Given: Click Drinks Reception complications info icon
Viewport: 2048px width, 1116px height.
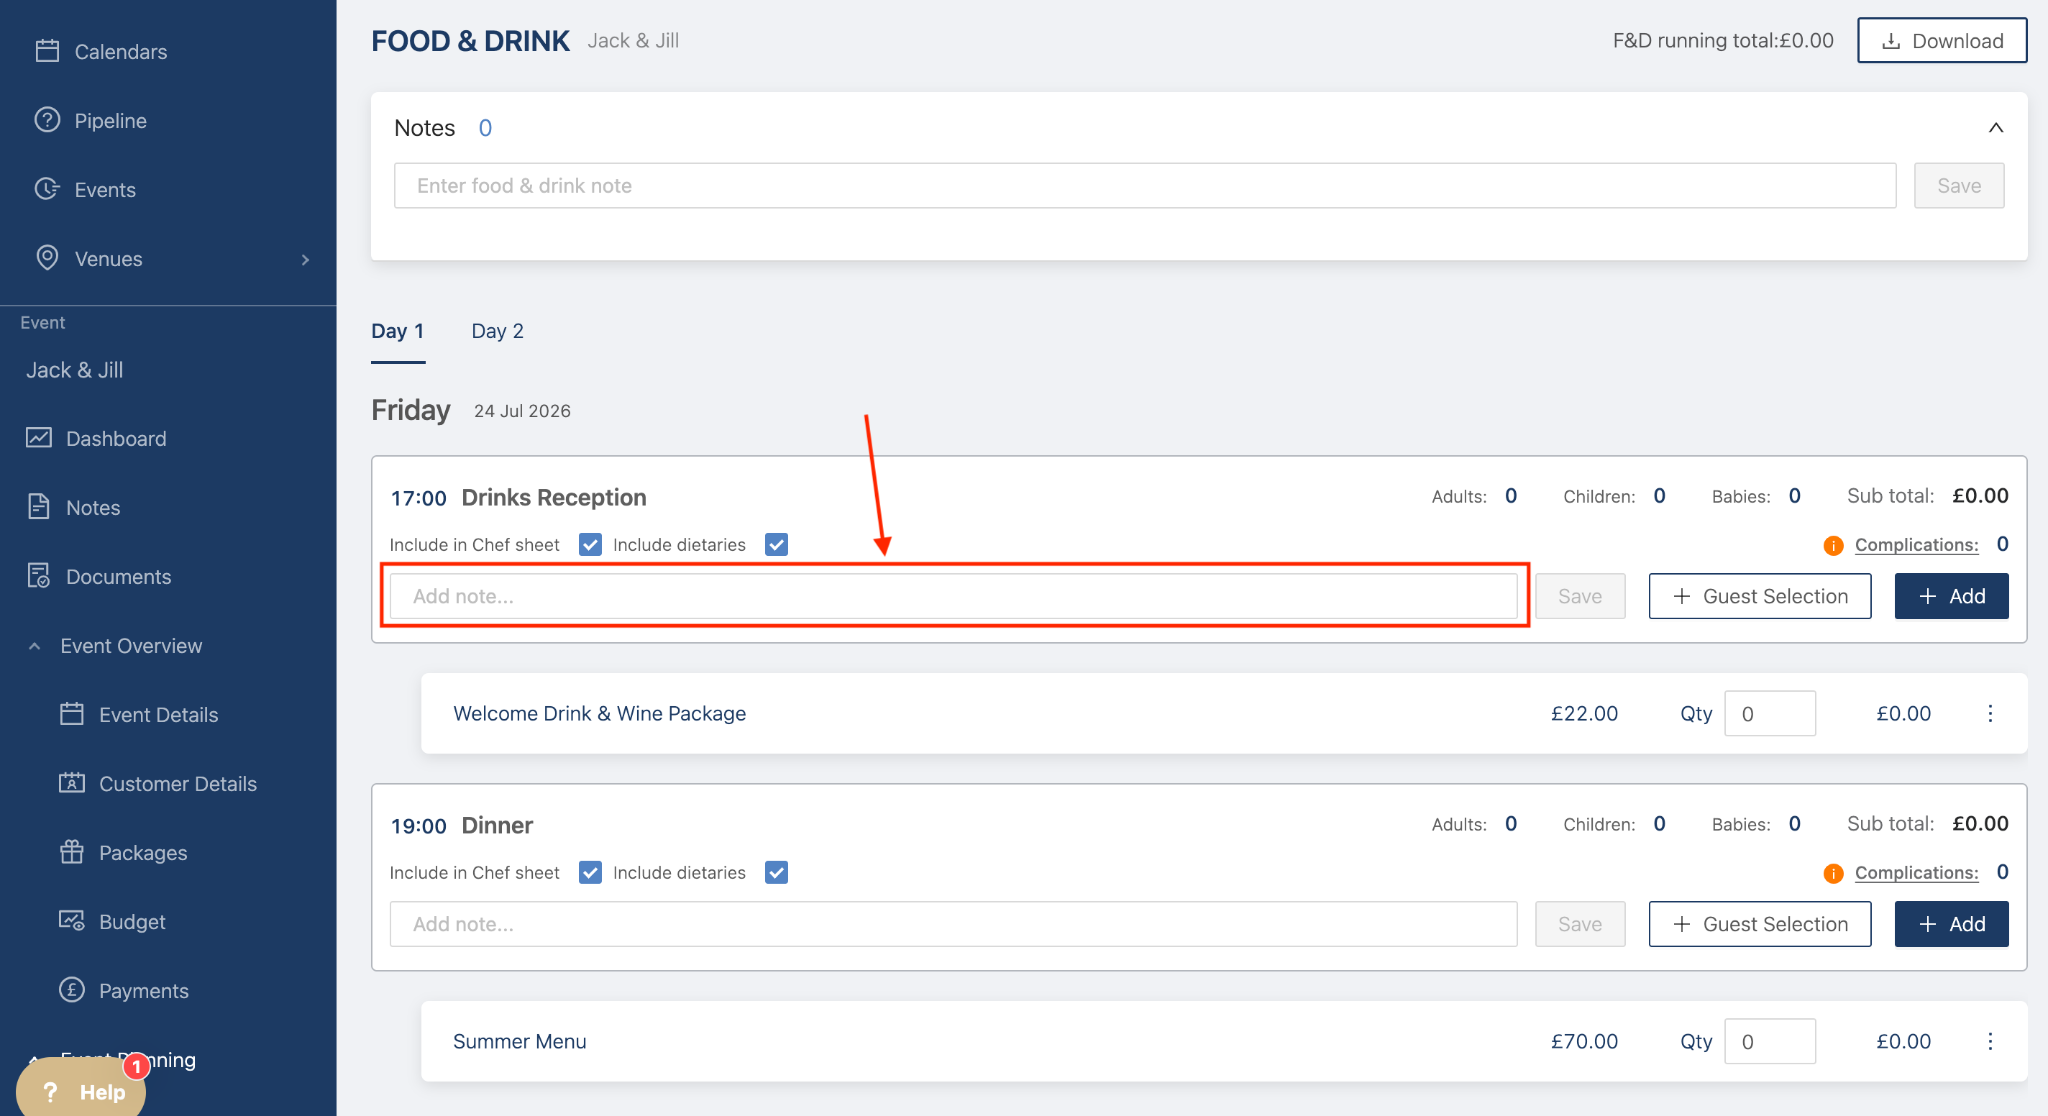Looking at the screenshot, I should [1833, 545].
